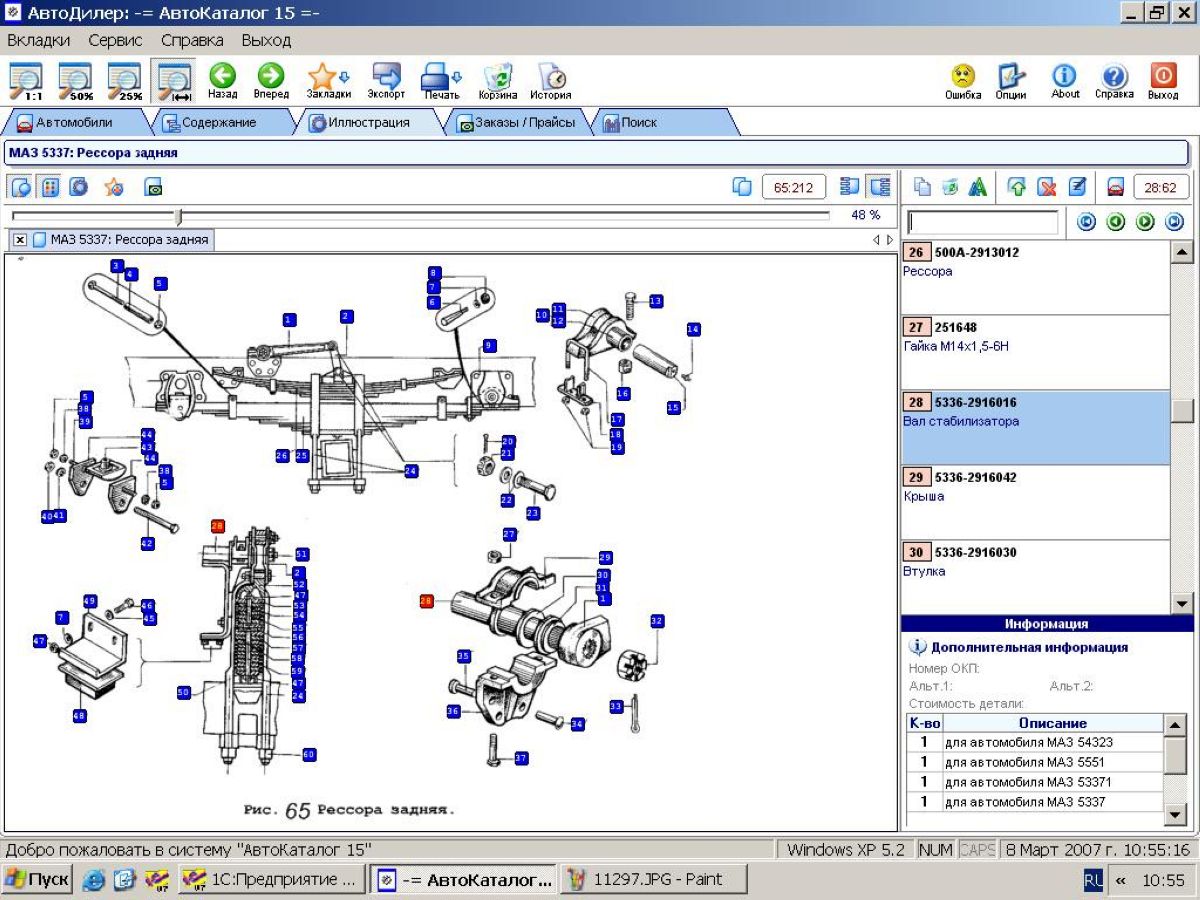
Task: Go to previous part with green arrow
Action: [x=1116, y=222]
